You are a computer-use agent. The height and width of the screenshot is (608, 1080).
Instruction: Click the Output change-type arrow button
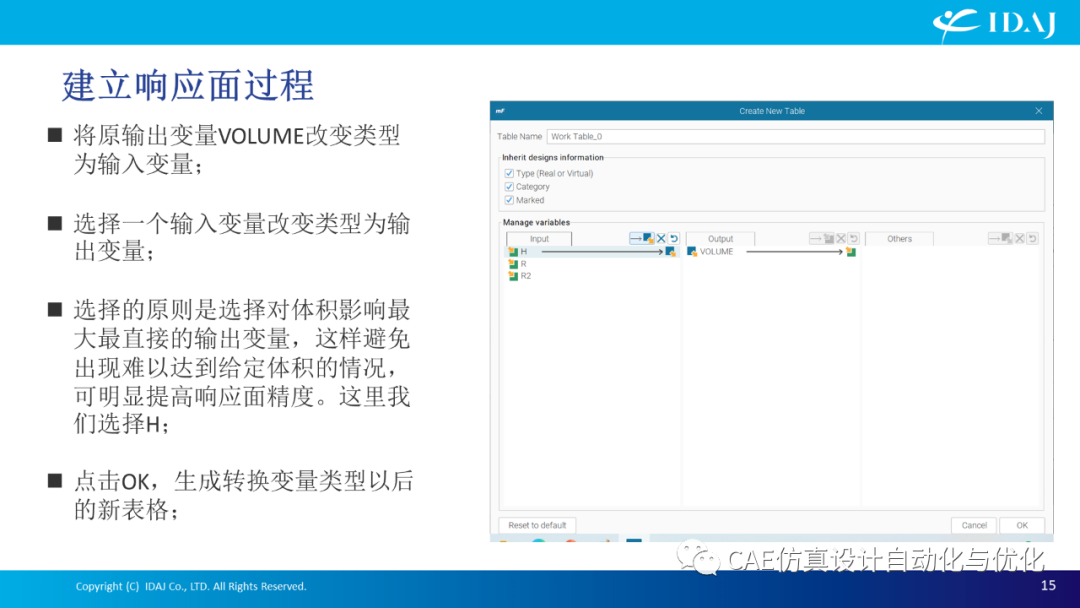coord(822,238)
